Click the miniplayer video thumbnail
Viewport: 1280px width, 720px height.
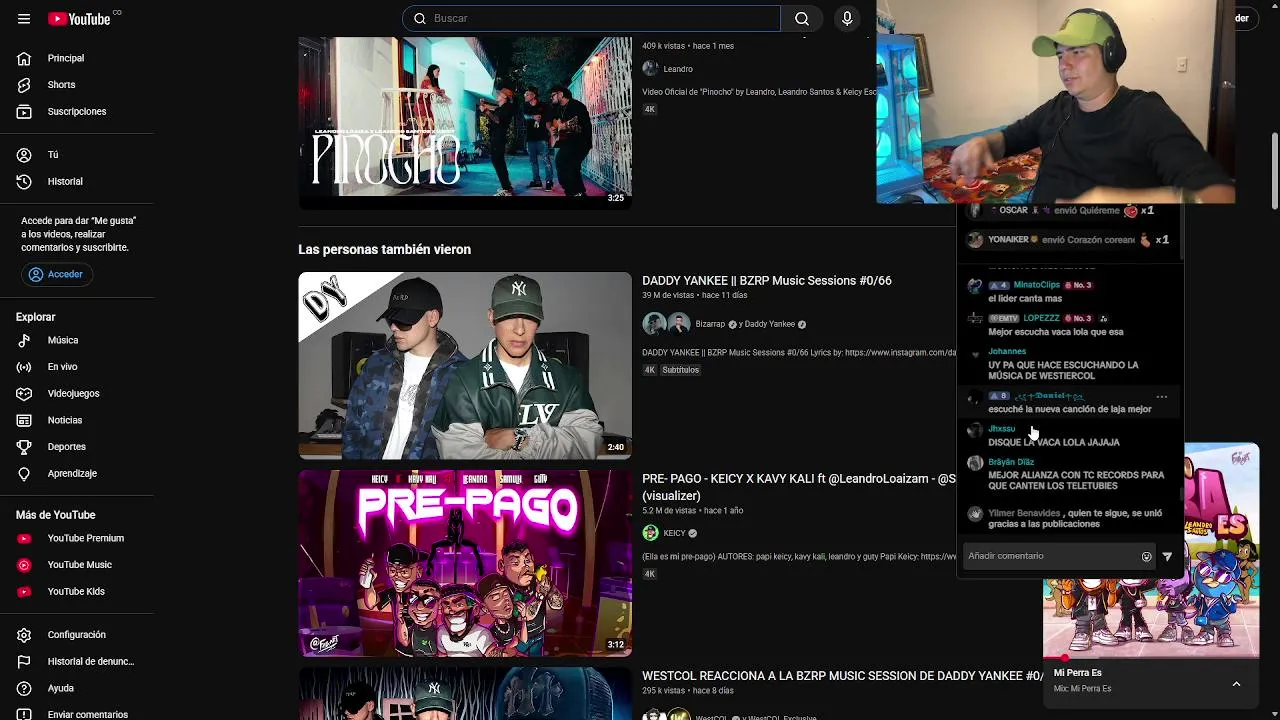coord(1151,550)
